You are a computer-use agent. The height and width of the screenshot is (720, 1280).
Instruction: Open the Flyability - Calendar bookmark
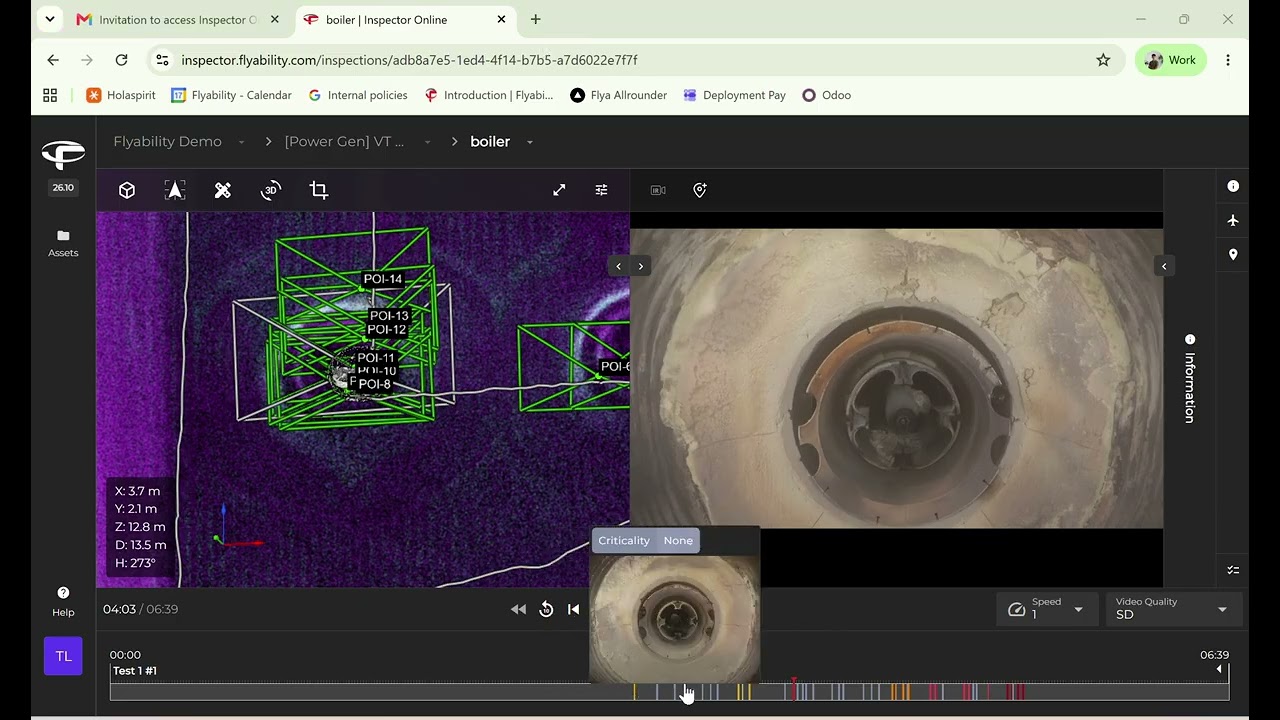pyautogui.click(x=231, y=95)
